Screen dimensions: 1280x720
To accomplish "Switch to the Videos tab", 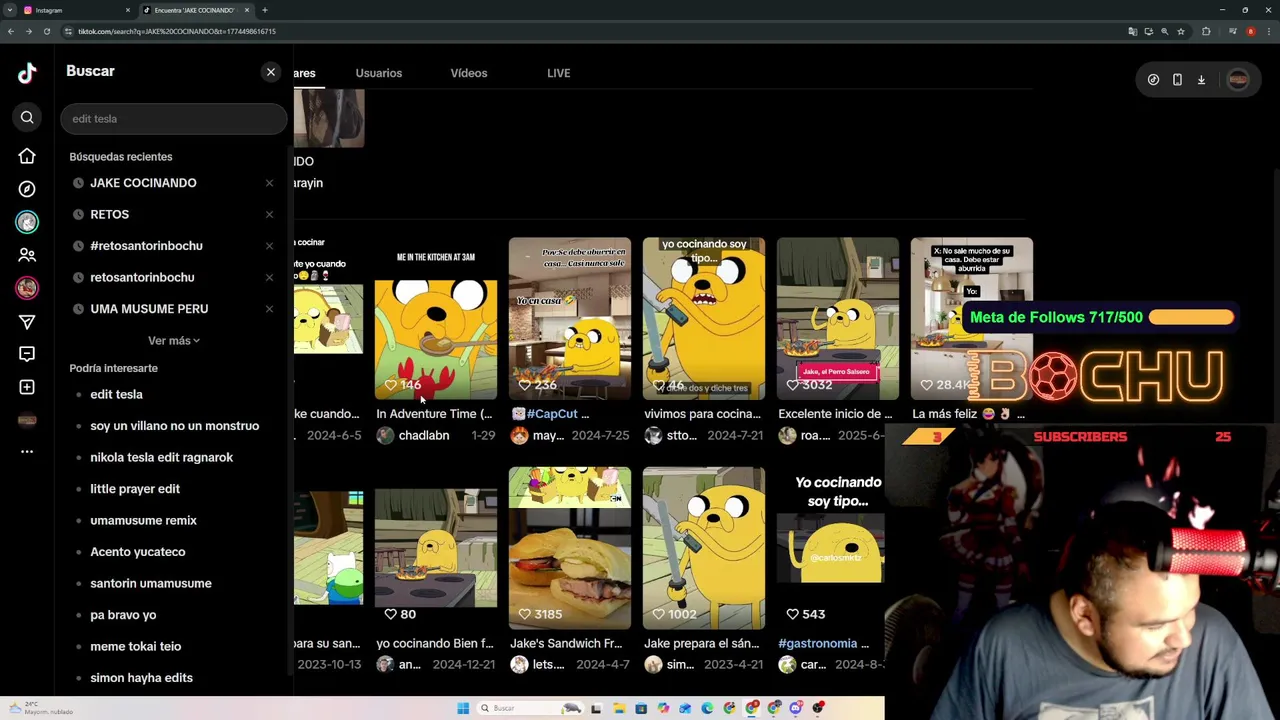I will coord(469,73).
